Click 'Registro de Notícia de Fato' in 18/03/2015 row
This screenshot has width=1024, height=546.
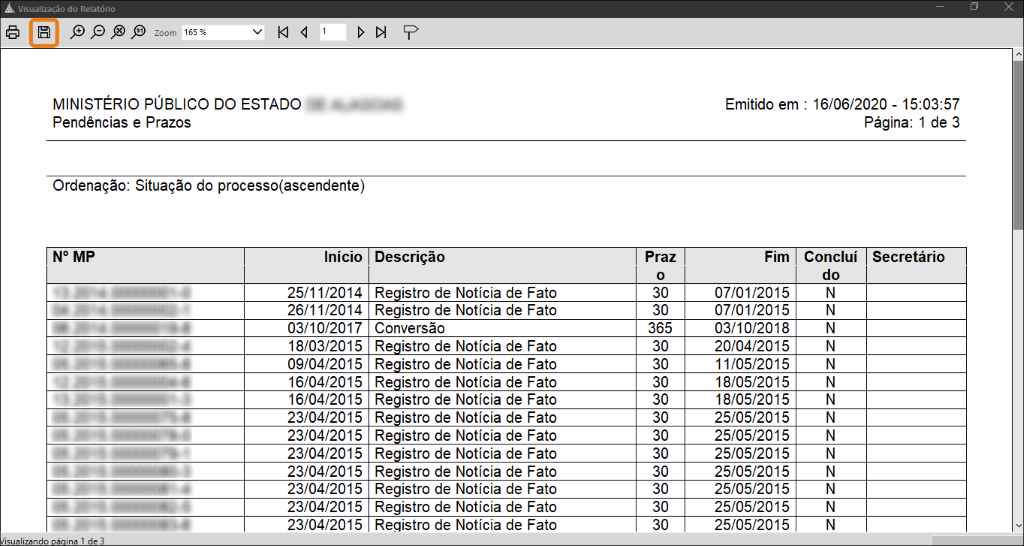pos(466,346)
